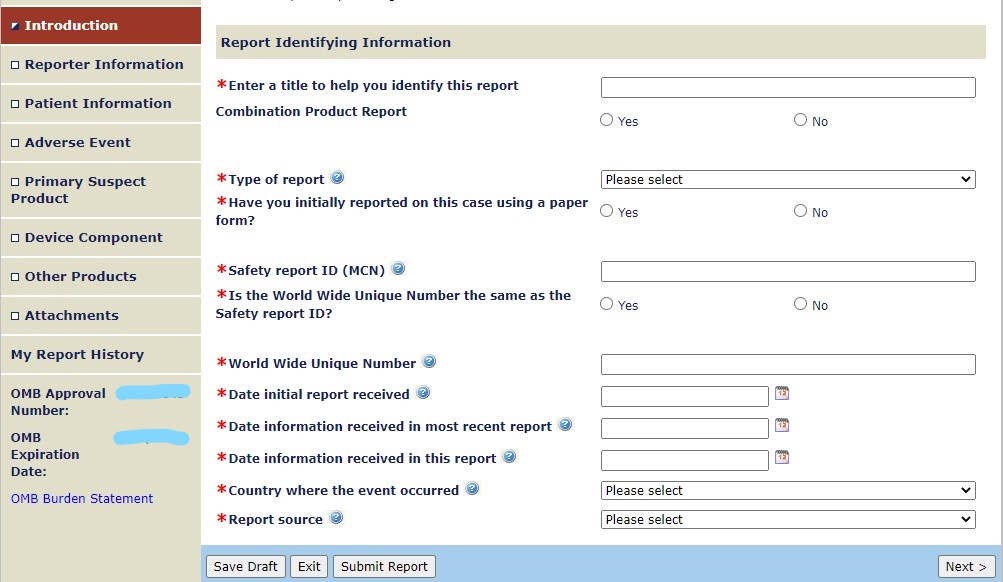Open calendar for date received in this report
1003x582 pixels.
pos(782,457)
